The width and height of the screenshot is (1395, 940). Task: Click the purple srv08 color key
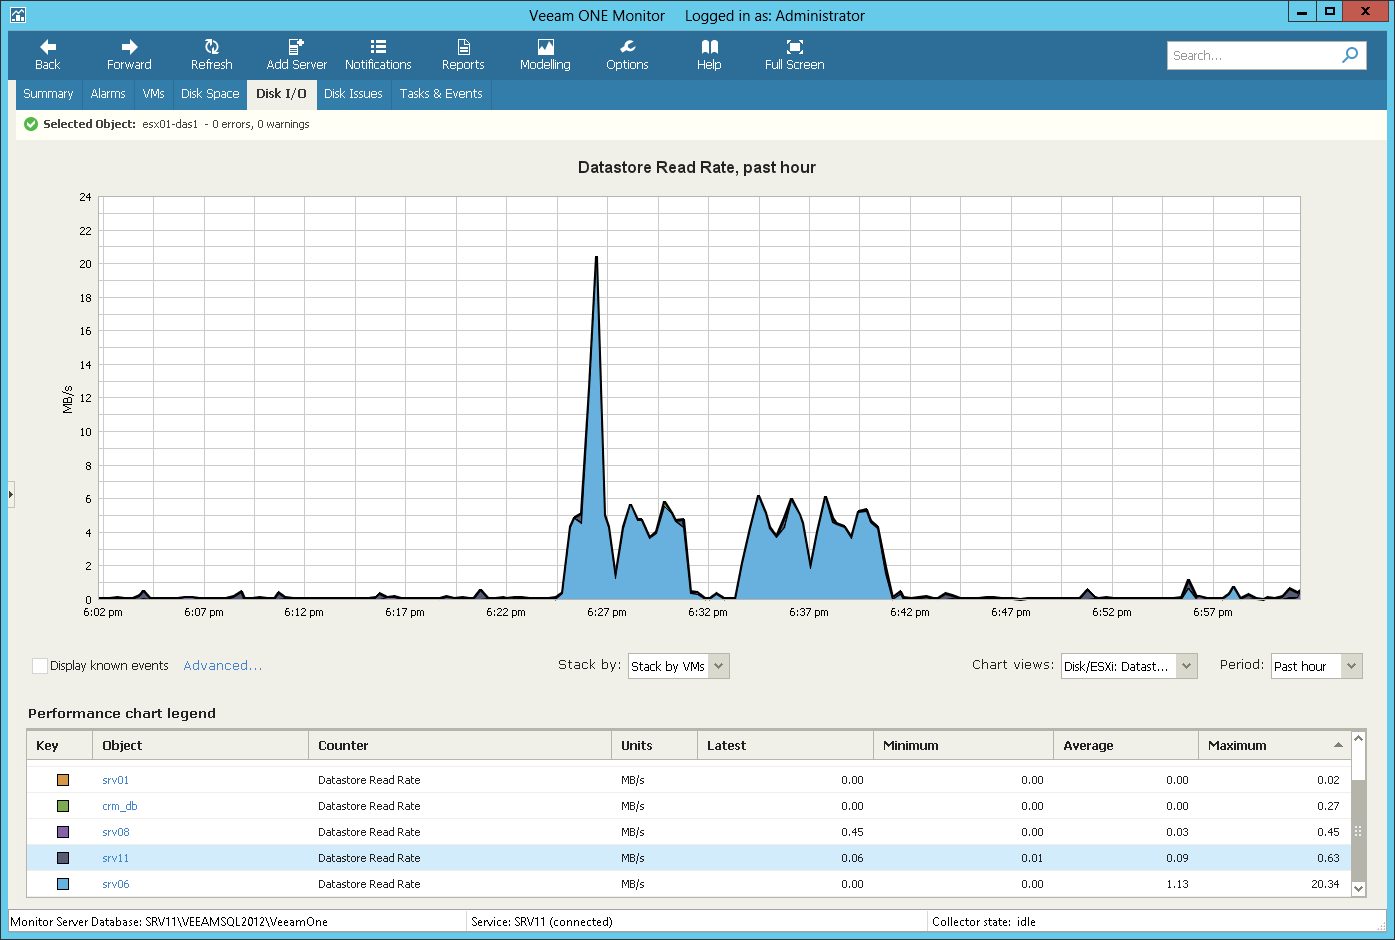63,832
